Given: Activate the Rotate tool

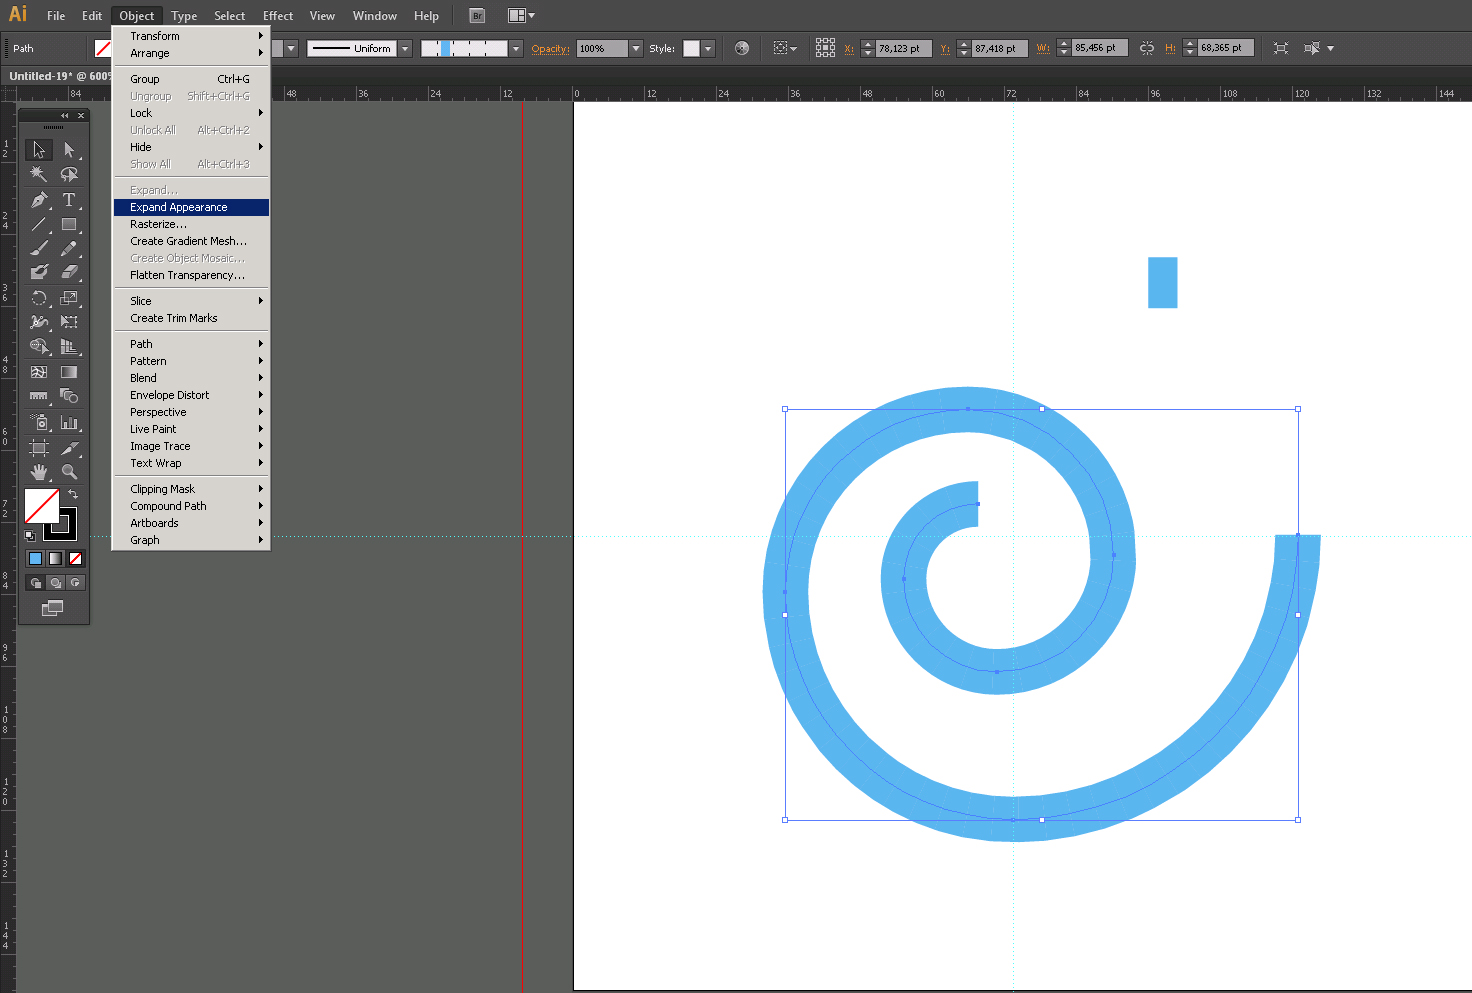Looking at the screenshot, I should click(x=39, y=298).
